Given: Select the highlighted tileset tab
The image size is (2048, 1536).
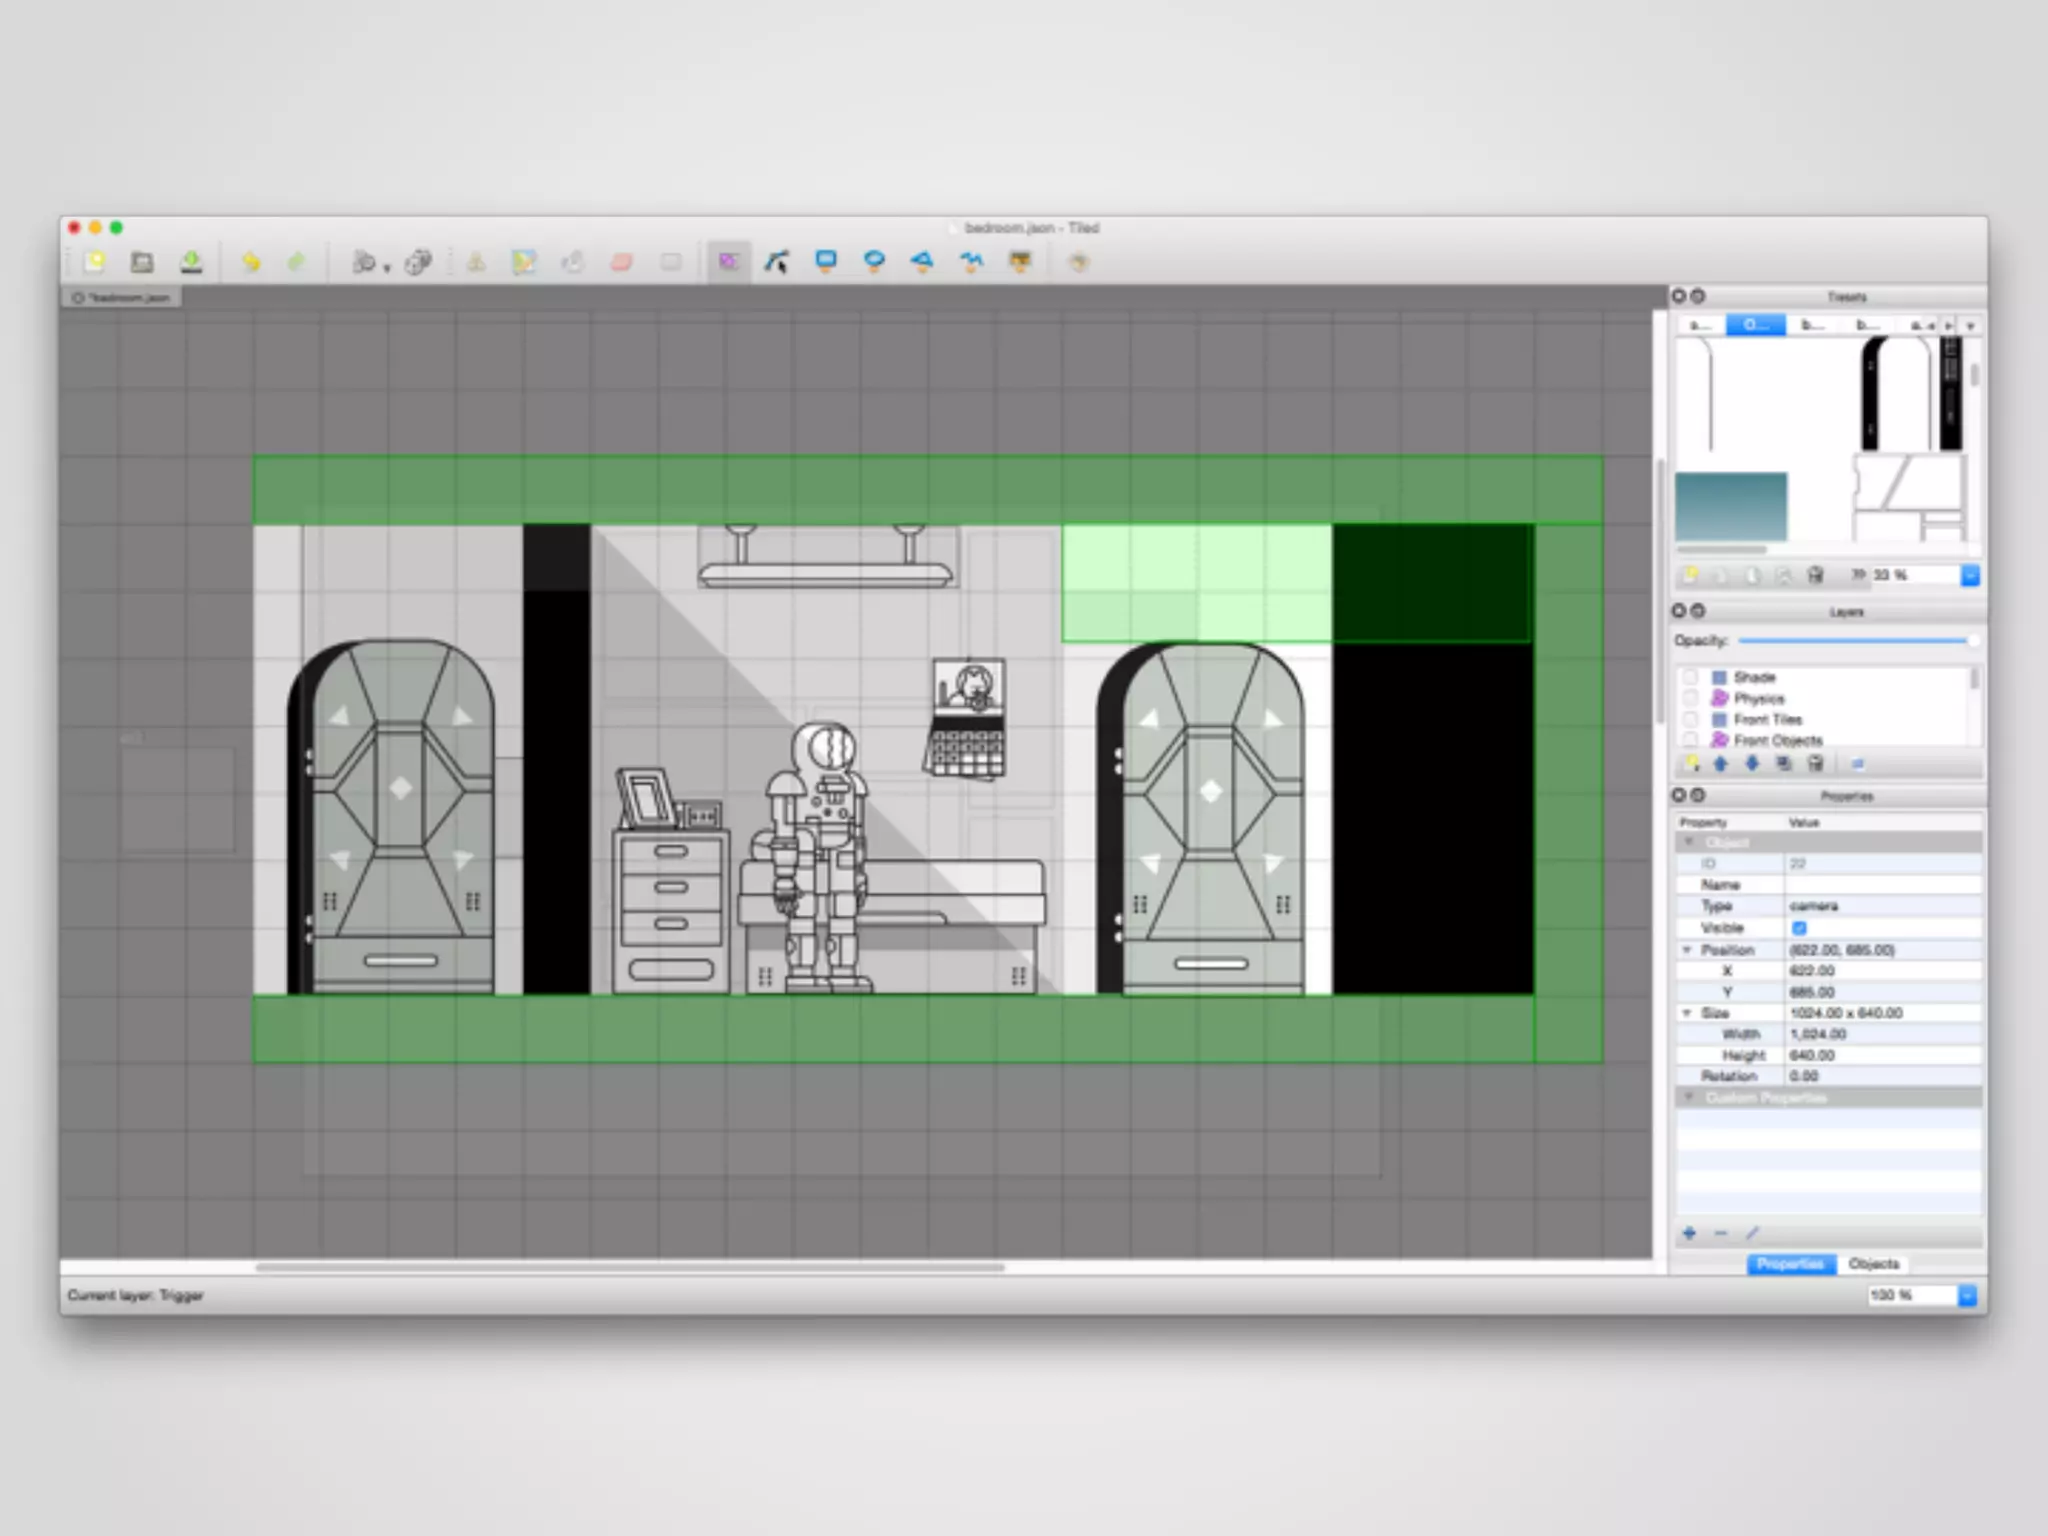Looking at the screenshot, I should click(1755, 325).
